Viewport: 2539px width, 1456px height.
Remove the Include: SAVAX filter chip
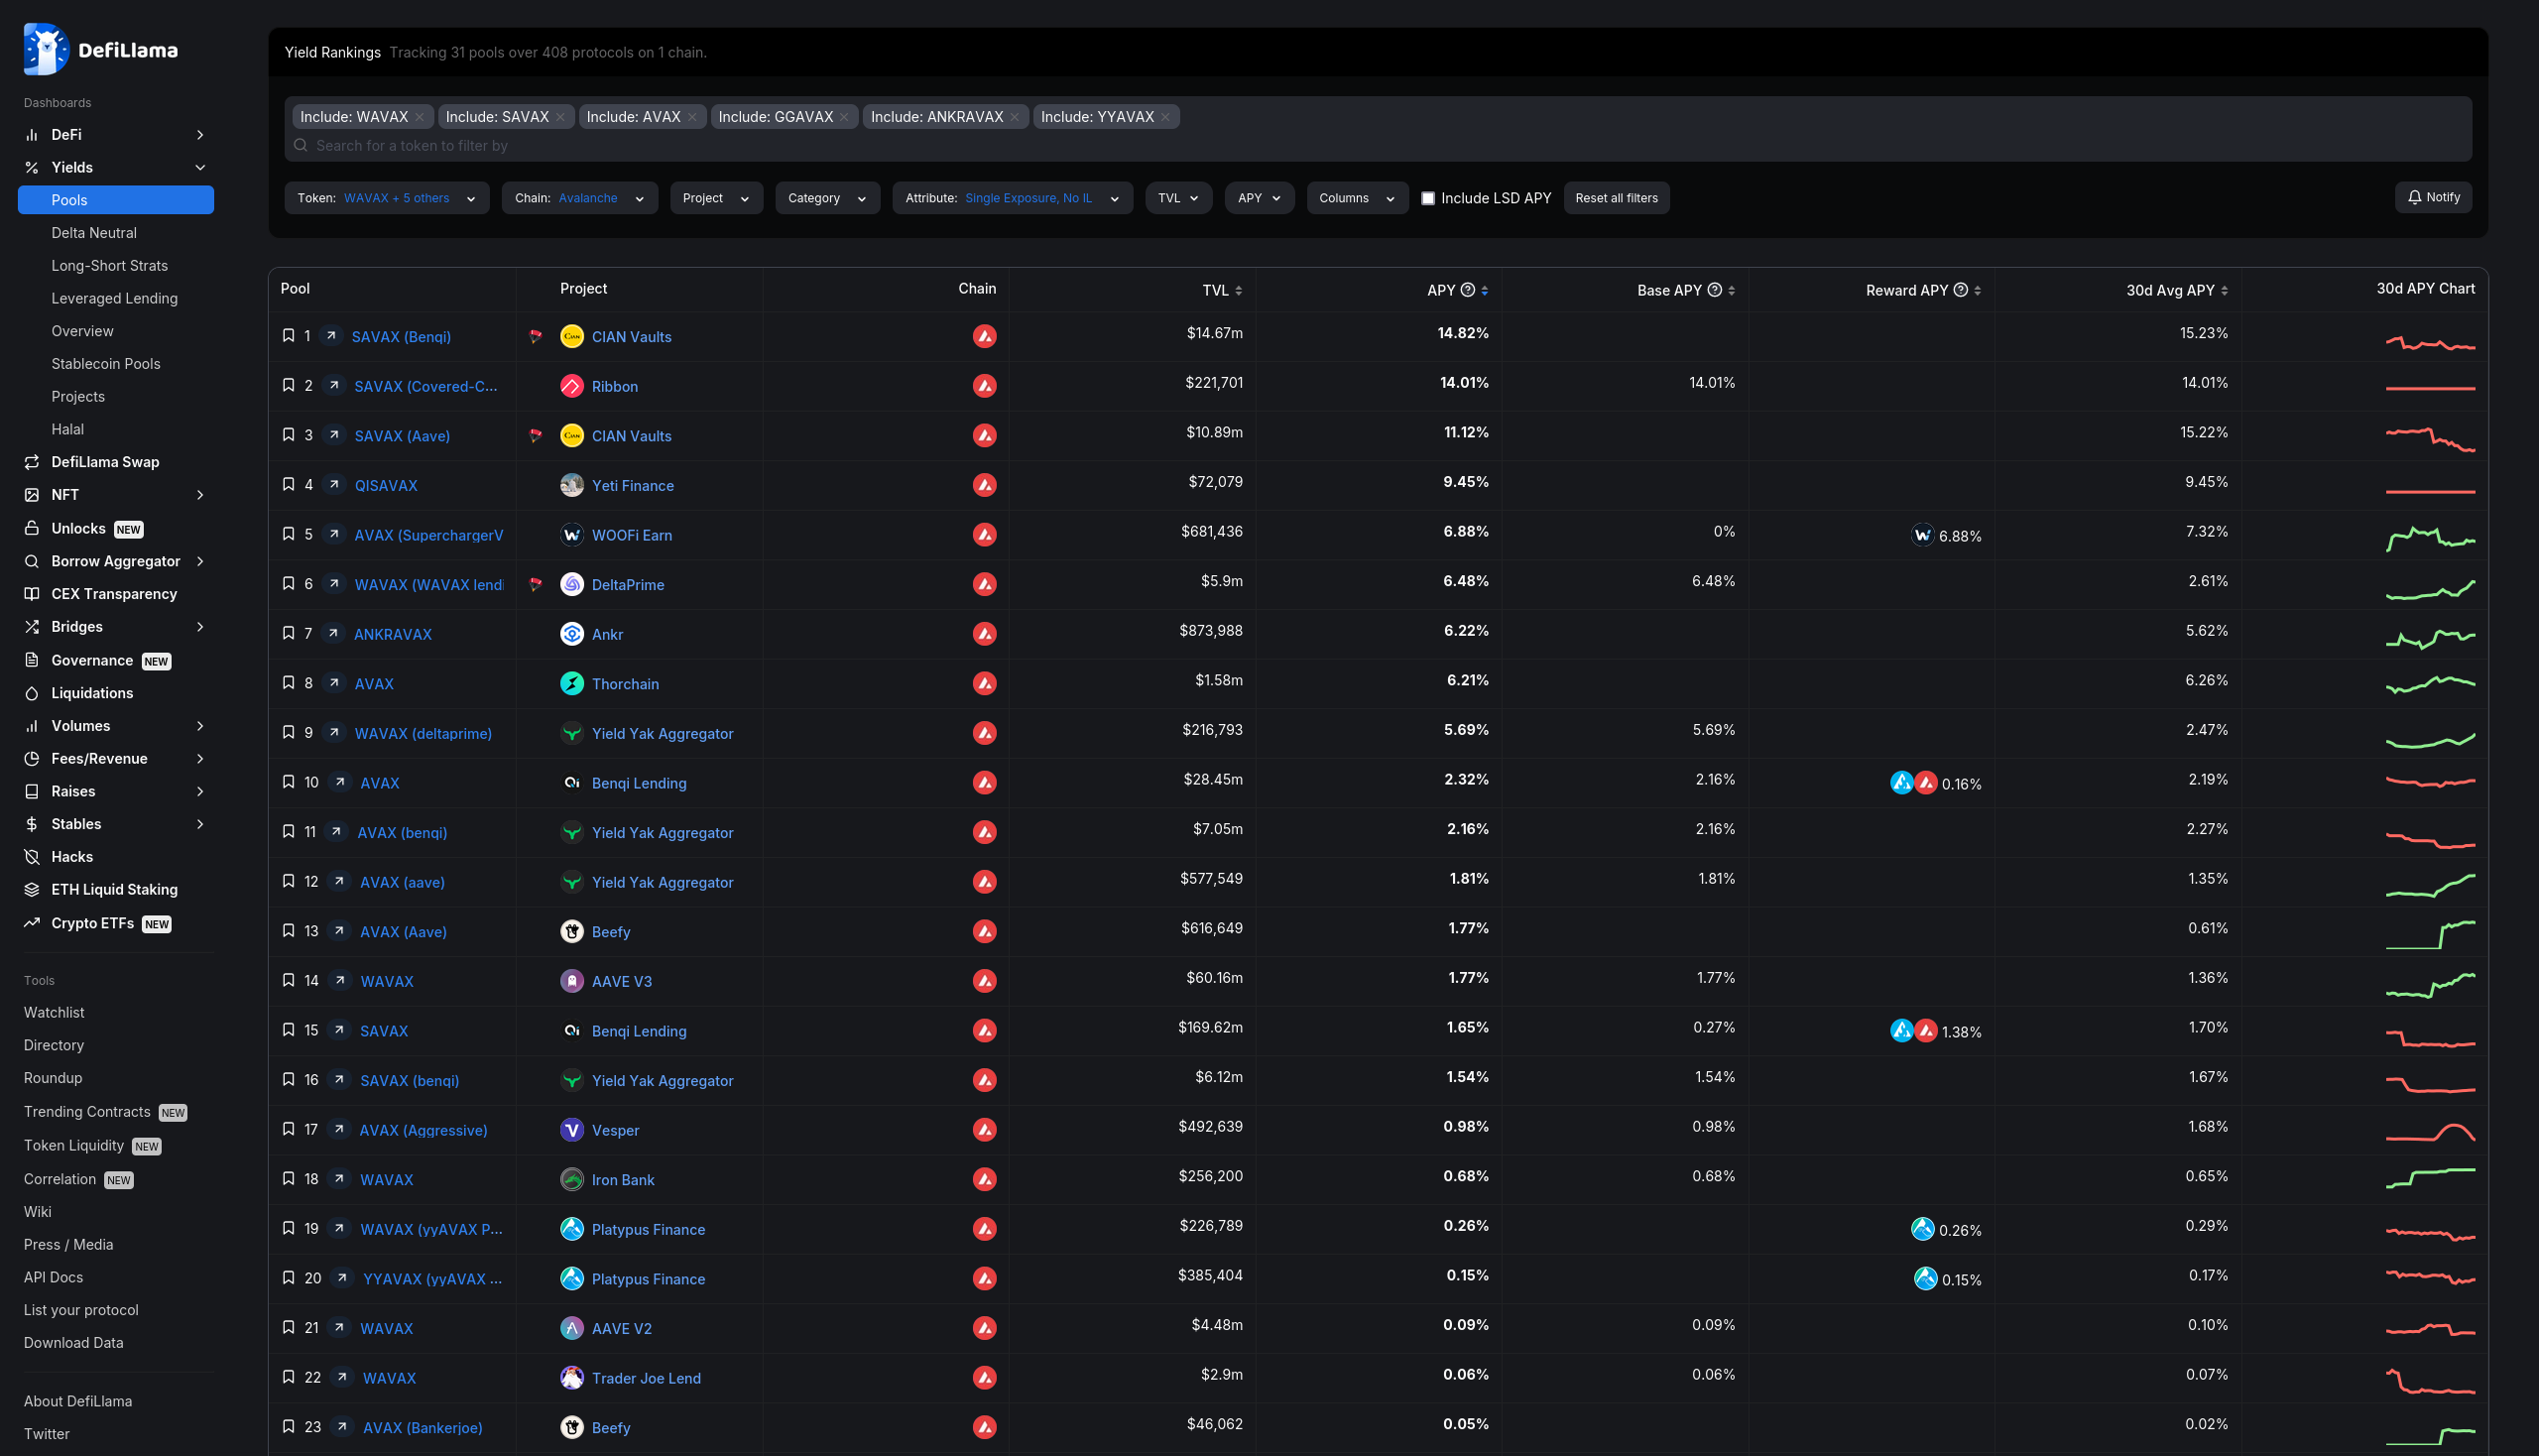(561, 117)
